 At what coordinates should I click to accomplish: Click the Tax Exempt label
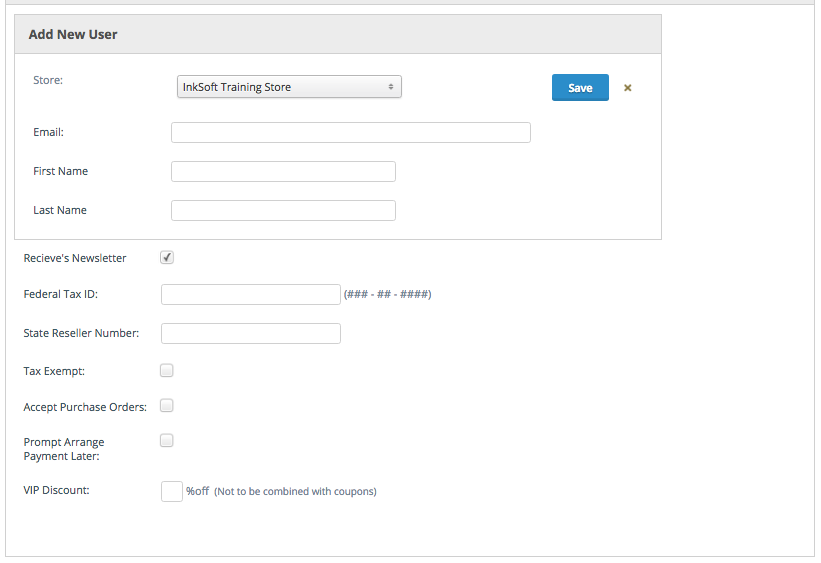point(54,371)
